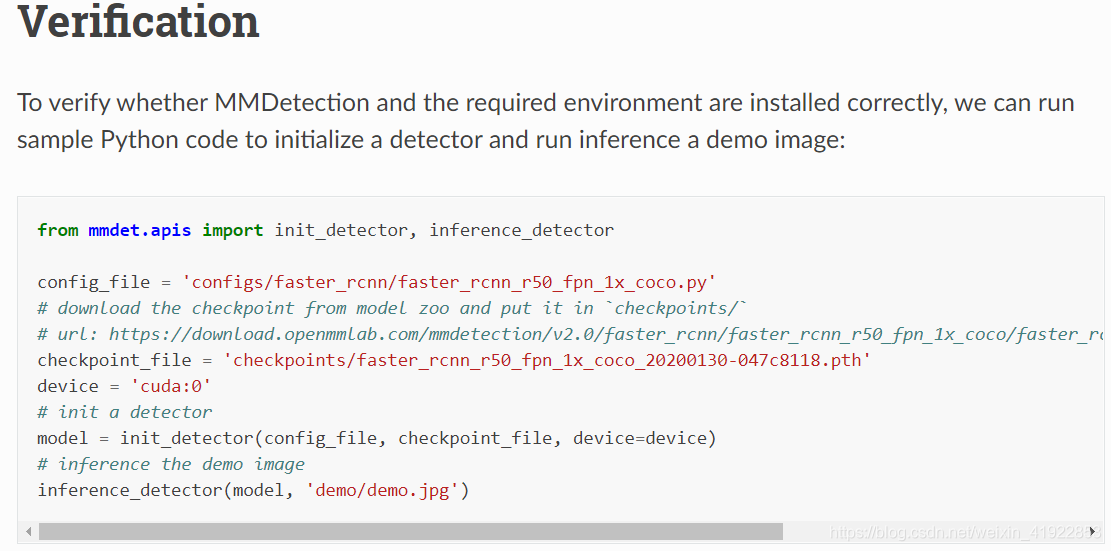The width and height of the screenshot is (1111, 551).
Task: Click empty scrollbar track right of thumb
Action: (x=934, y=531)
